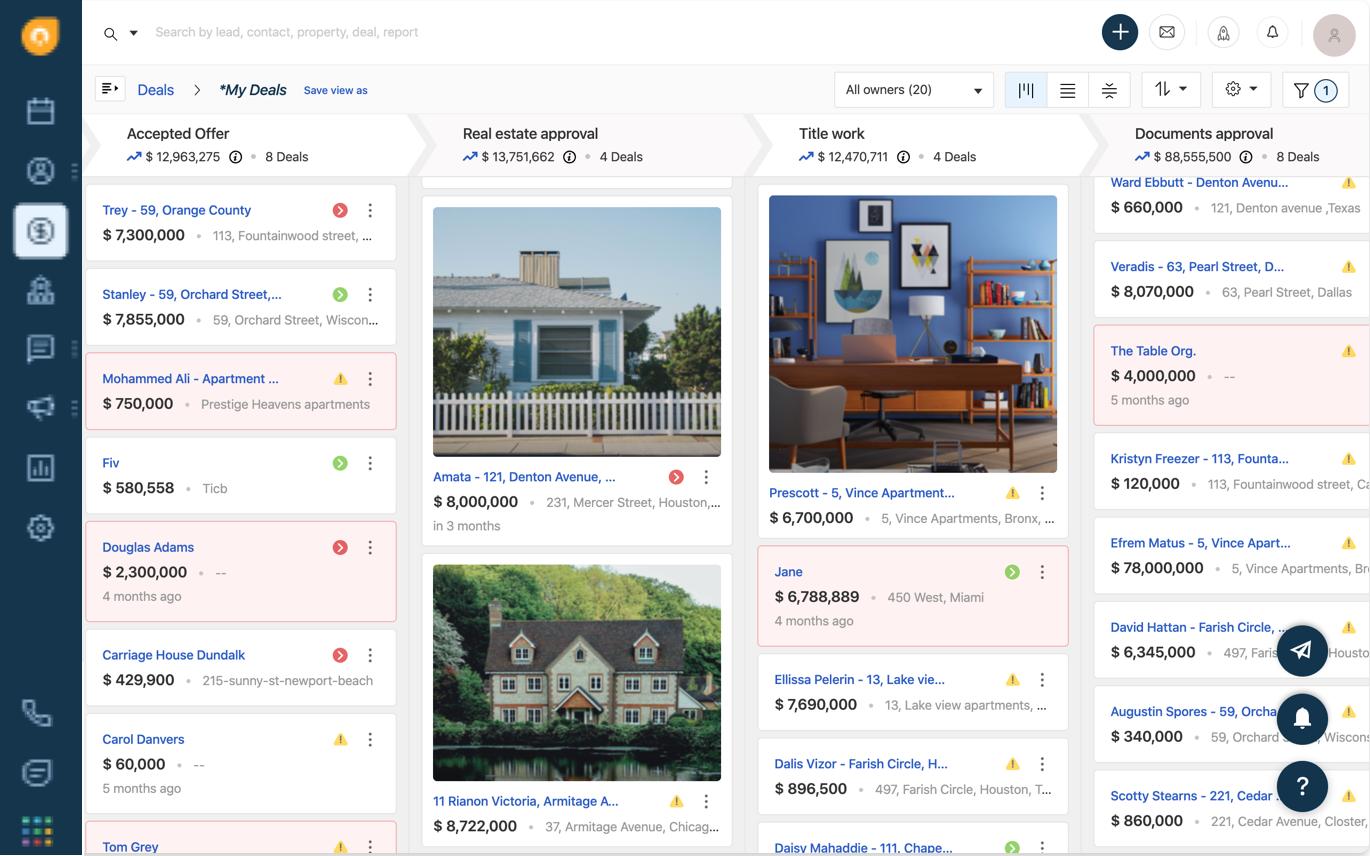Open three-dot menu for Trey deal
Viewport: 1370px width, 856px height.
[370, 211]
